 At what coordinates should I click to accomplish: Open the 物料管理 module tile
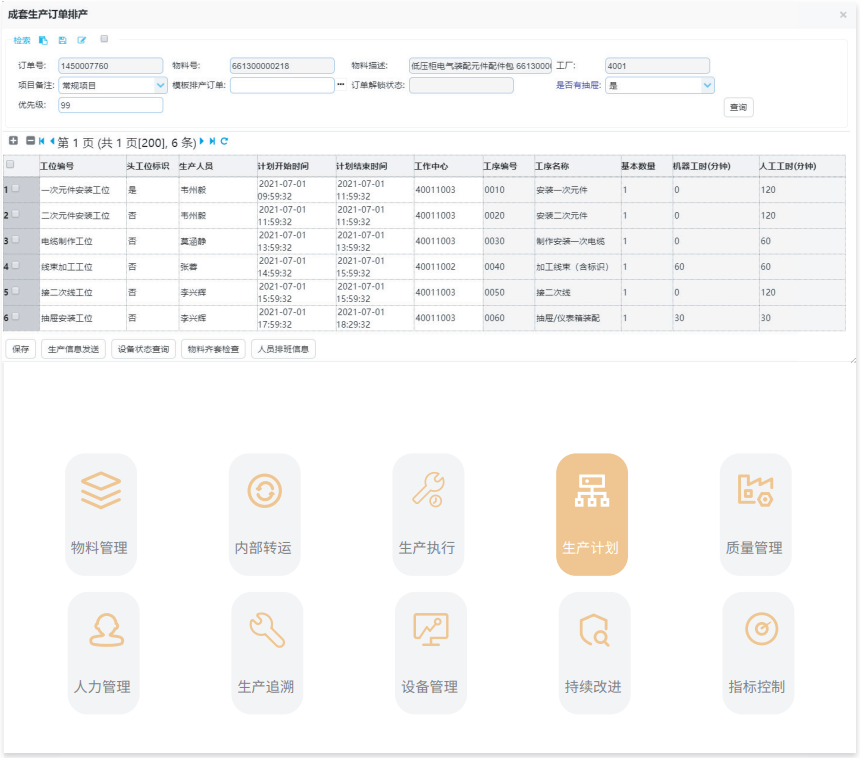(x=101, y=514)
